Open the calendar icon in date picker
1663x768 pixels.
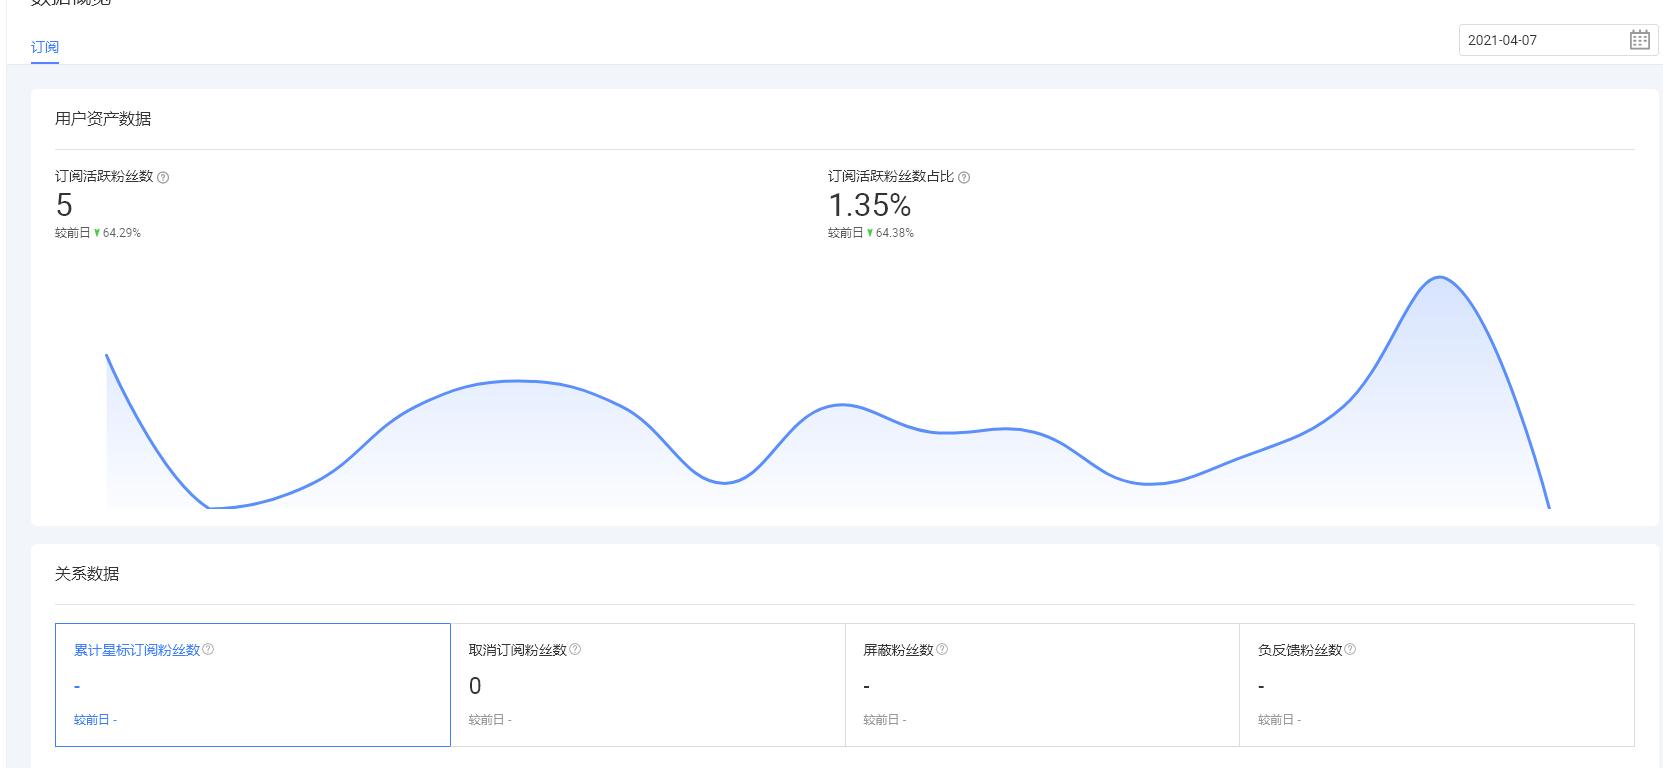pyautogui.click(x=1639, y=40)
